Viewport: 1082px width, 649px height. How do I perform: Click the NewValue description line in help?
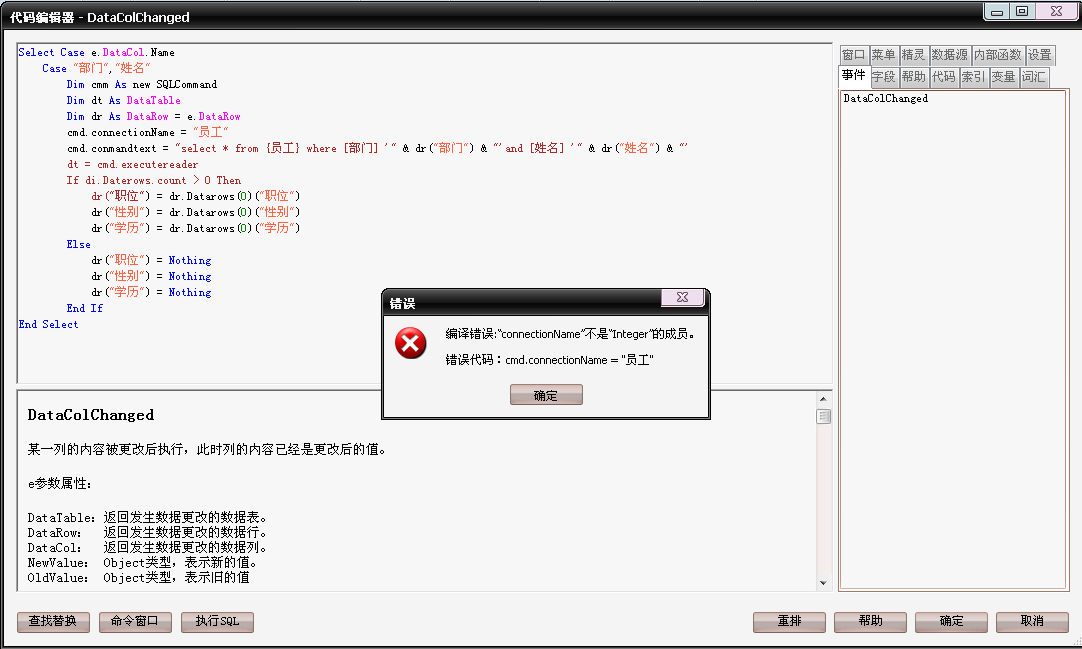142,563
